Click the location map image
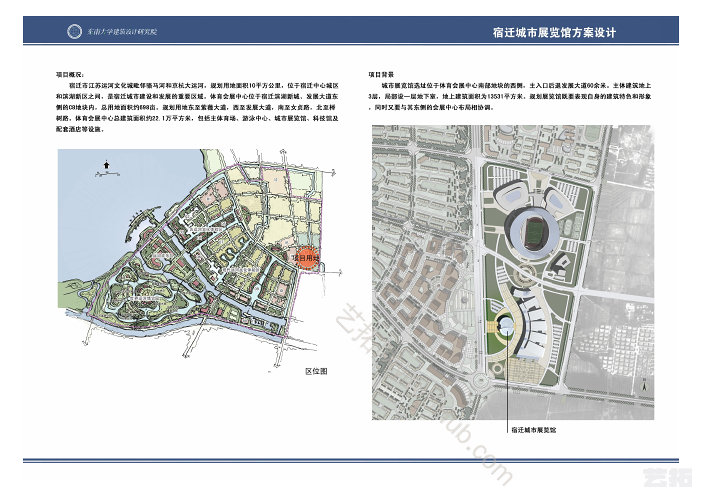 pyautogui.click(x=200, y=260)
